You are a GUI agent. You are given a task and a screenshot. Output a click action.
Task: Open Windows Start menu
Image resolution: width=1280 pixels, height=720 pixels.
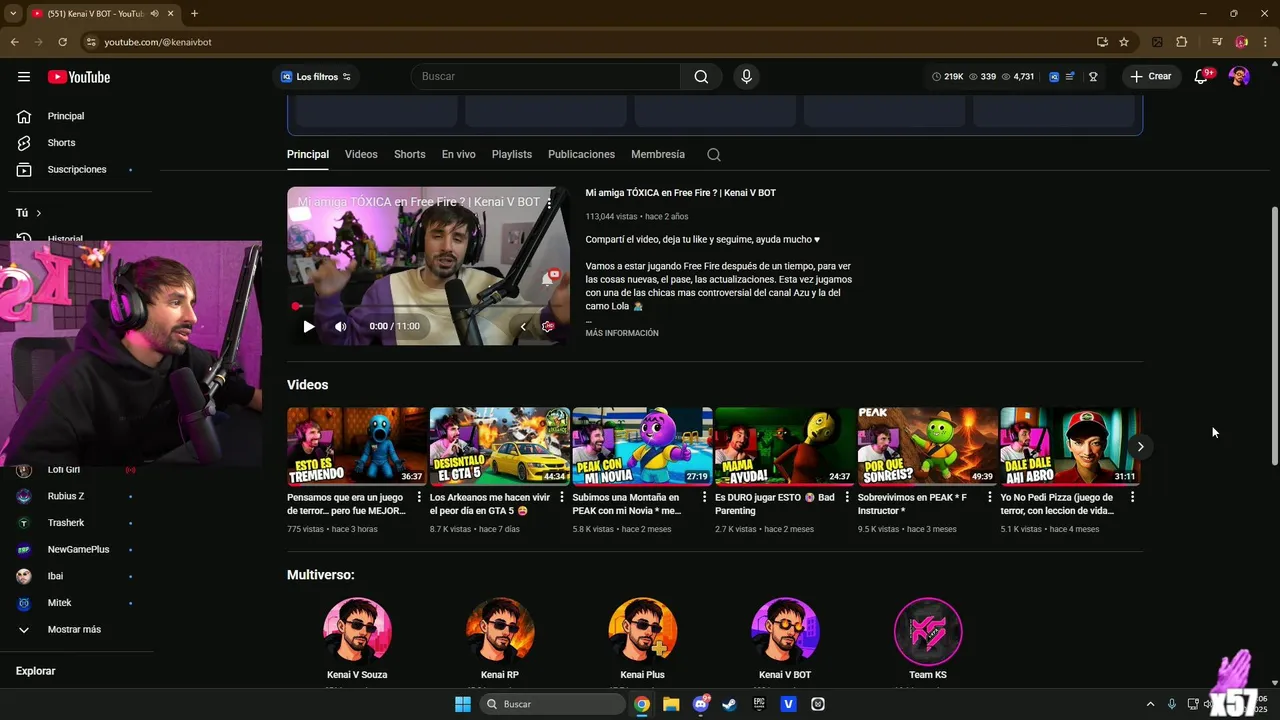tap(463, 704)
